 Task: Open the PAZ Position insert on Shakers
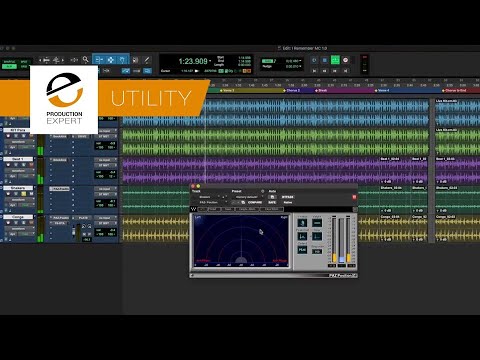pos(60,189)
